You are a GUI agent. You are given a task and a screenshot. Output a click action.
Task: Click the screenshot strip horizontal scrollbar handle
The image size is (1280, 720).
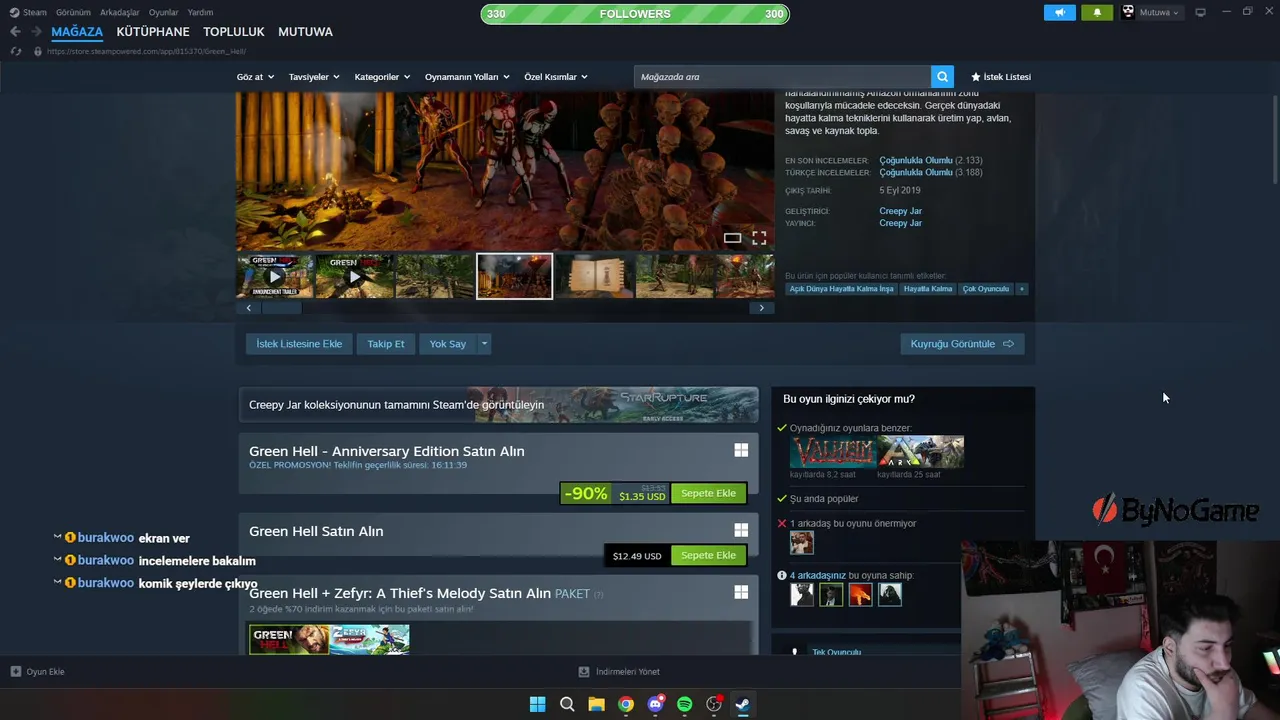tap(281, 308)
